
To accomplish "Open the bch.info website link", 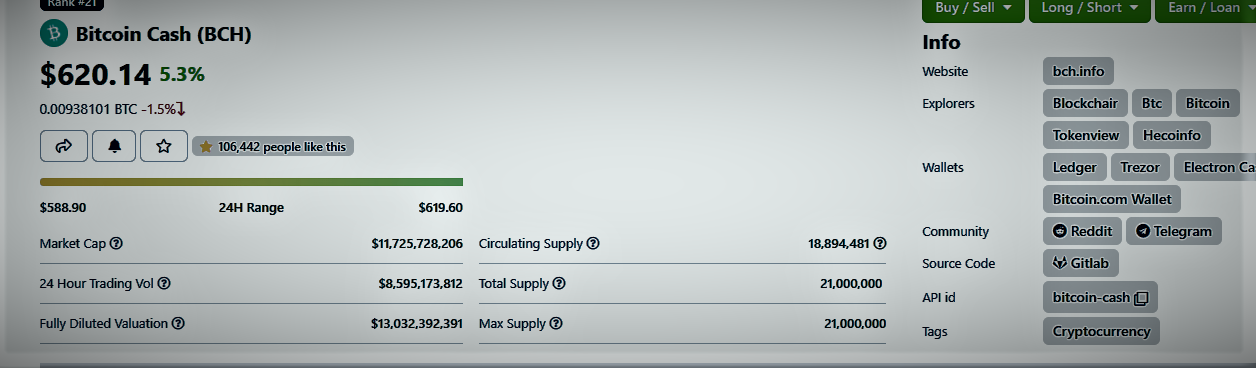I will [1078, 72].
